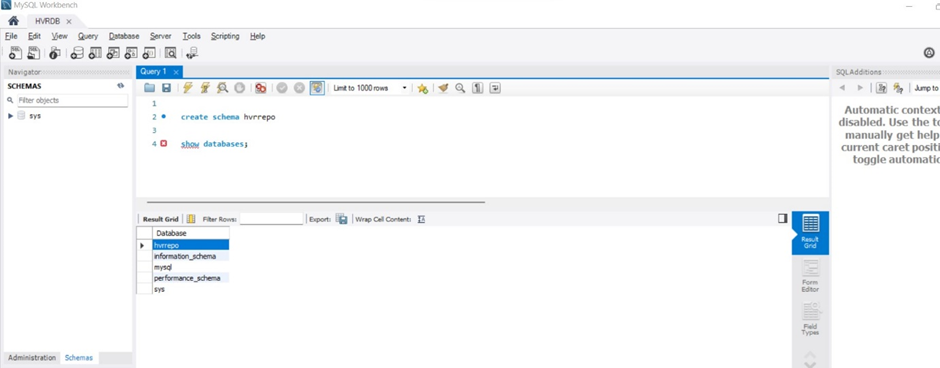Open the Database menu
Image resolution: width=940 pixels, height=368 pixels.
(124, 36)
